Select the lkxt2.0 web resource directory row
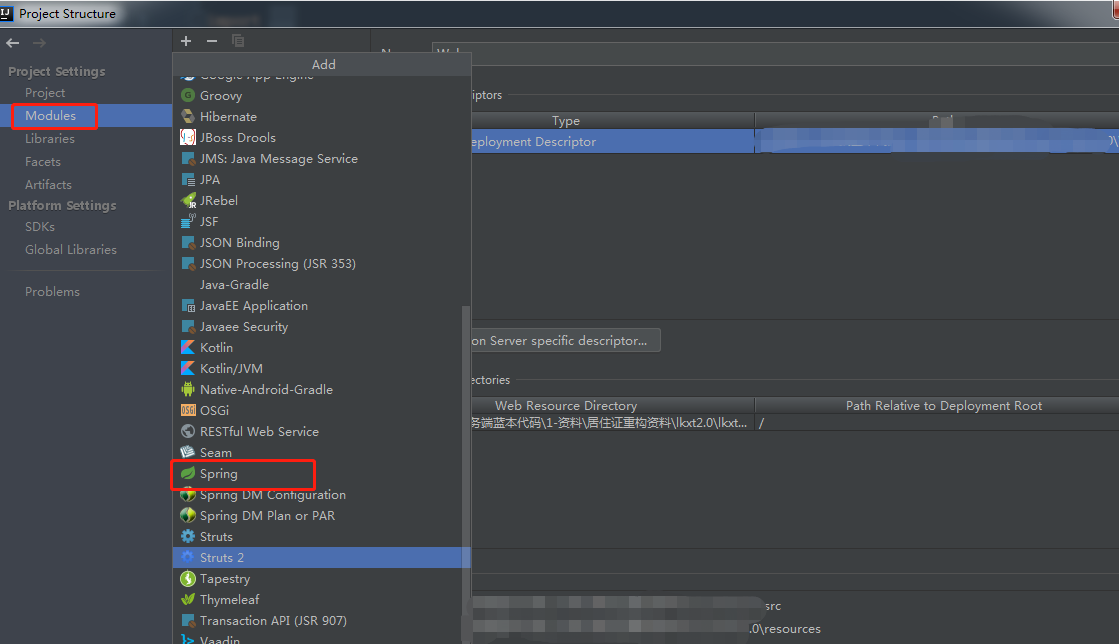This screenshot has height=644, width=1119. tap(794, 423)
